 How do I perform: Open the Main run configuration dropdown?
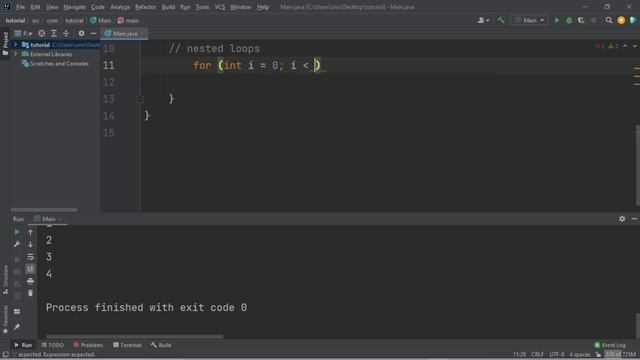[x=530, y=20]
